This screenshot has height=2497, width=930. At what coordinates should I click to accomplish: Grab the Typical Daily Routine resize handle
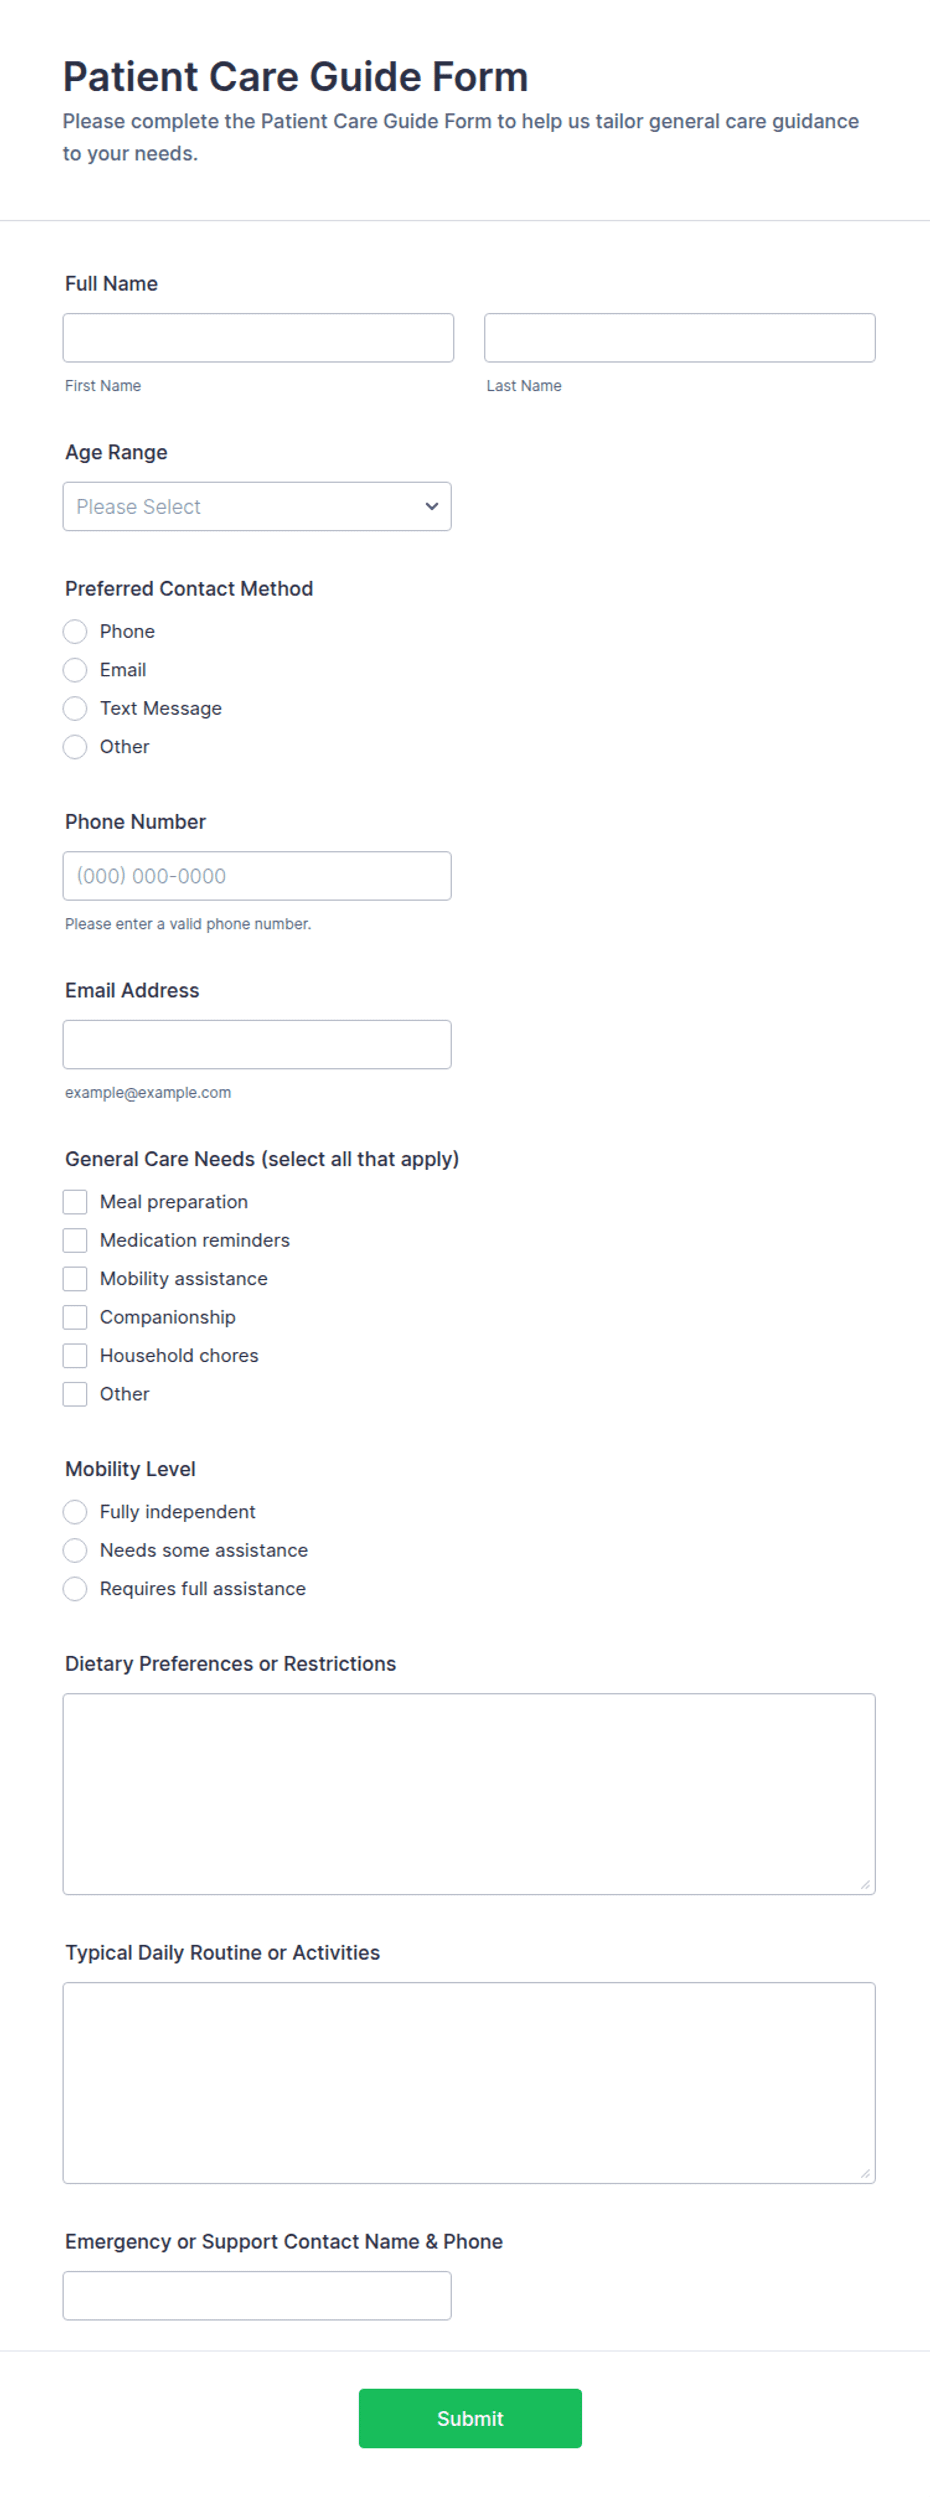pos(865,2173)
